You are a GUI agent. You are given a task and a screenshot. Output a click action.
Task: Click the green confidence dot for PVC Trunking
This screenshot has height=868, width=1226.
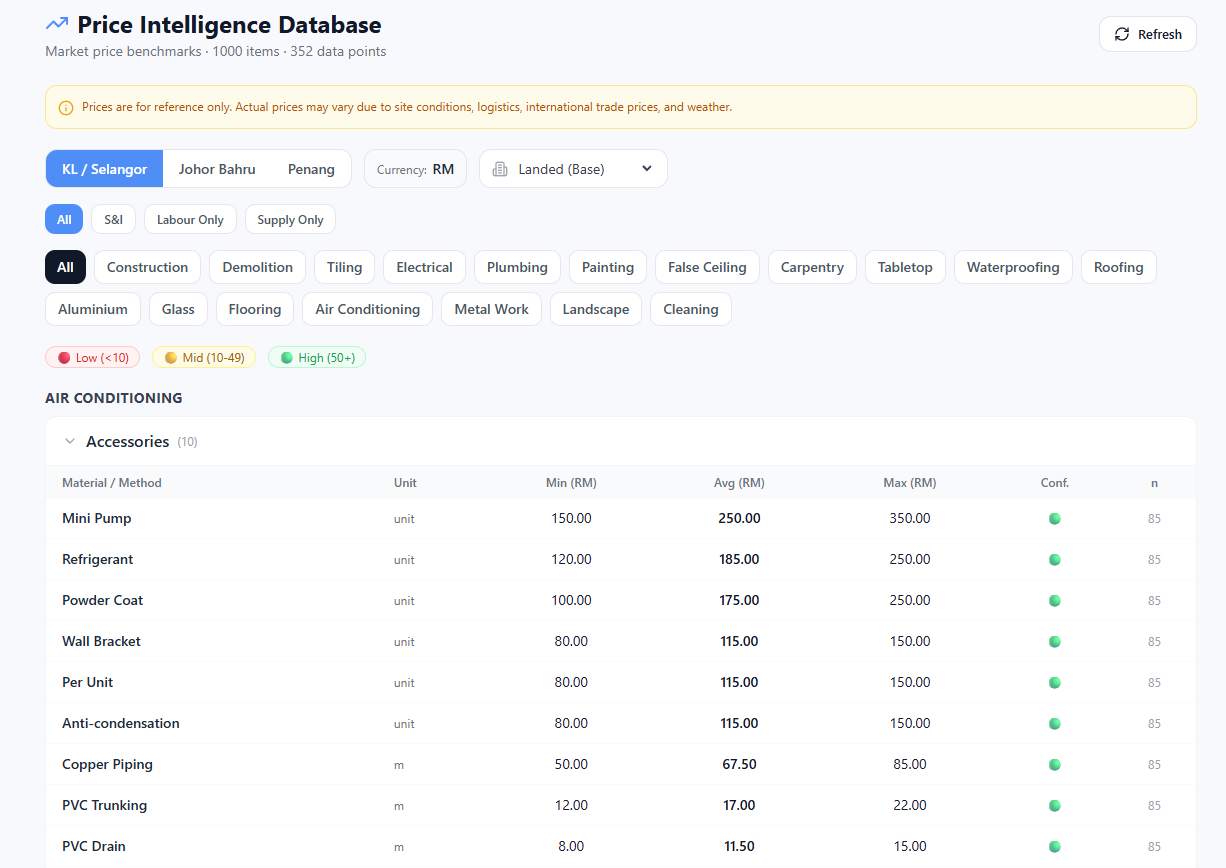(1054, 806)
